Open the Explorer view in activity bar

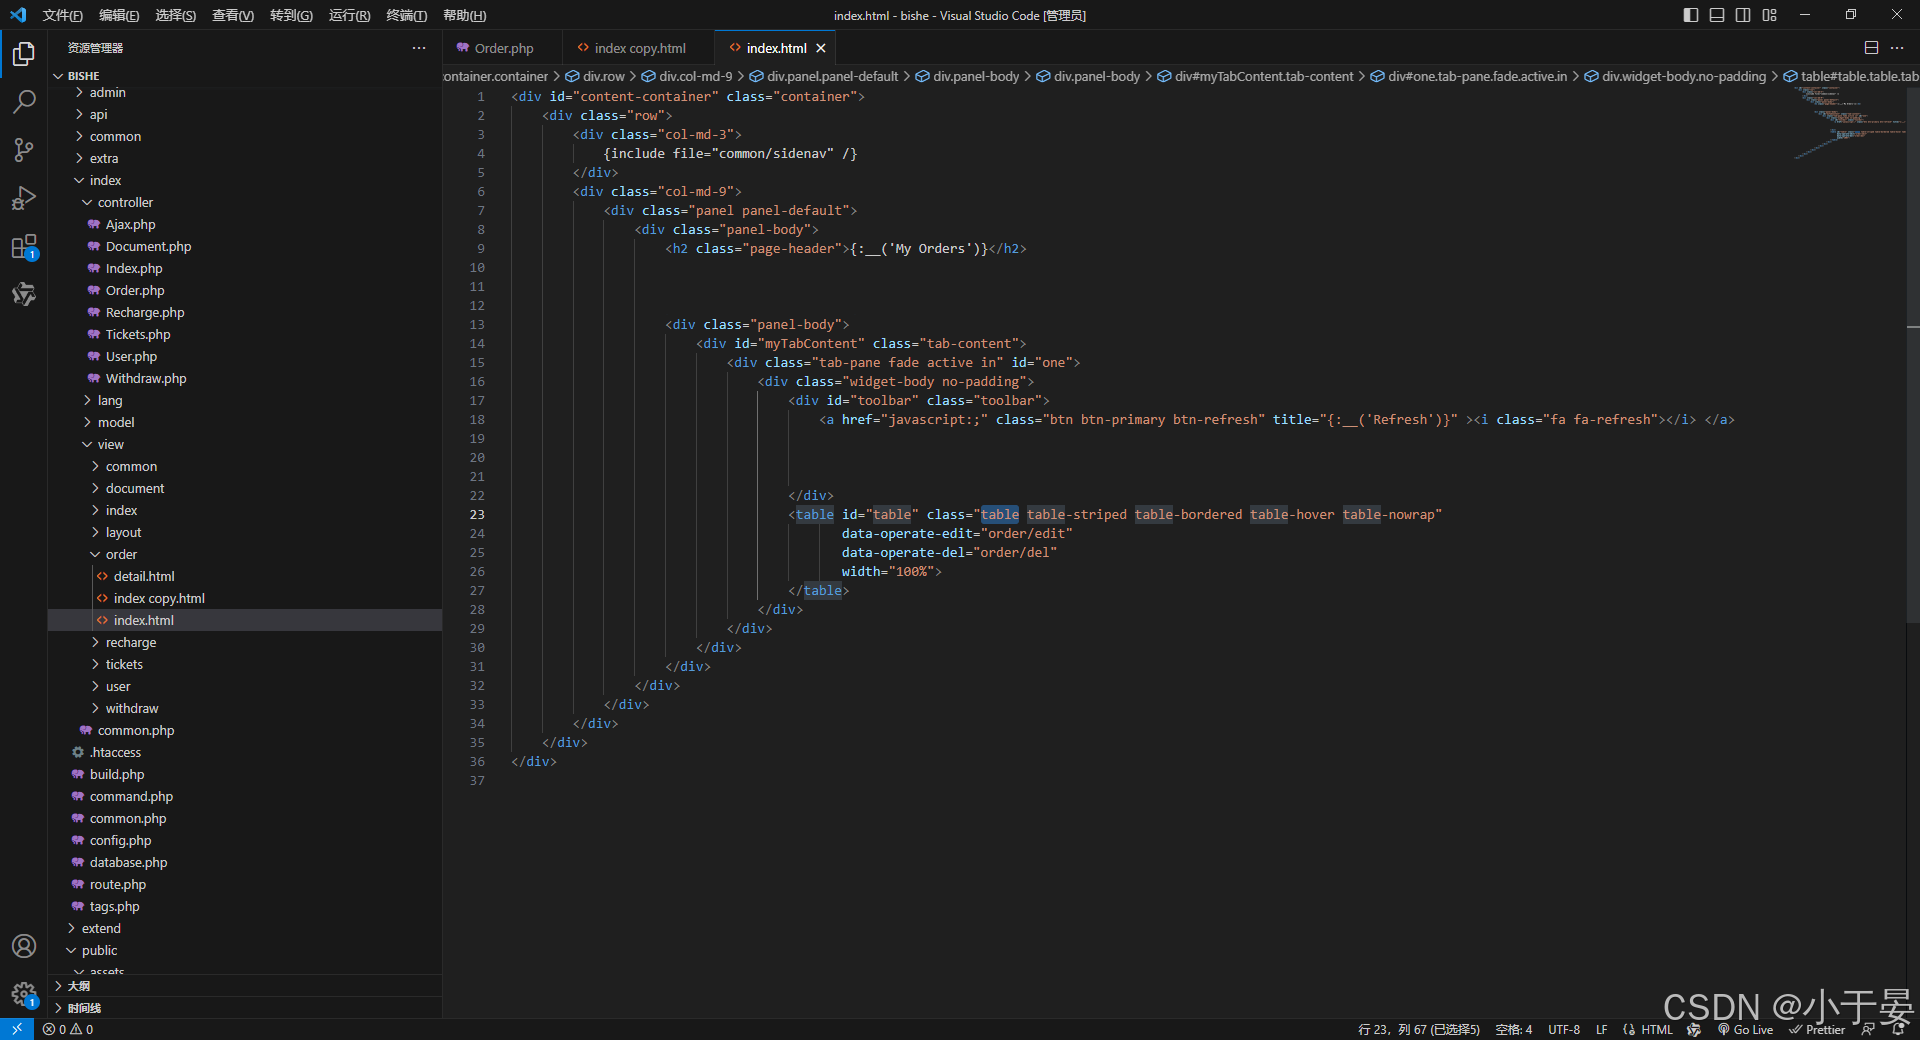24,54
